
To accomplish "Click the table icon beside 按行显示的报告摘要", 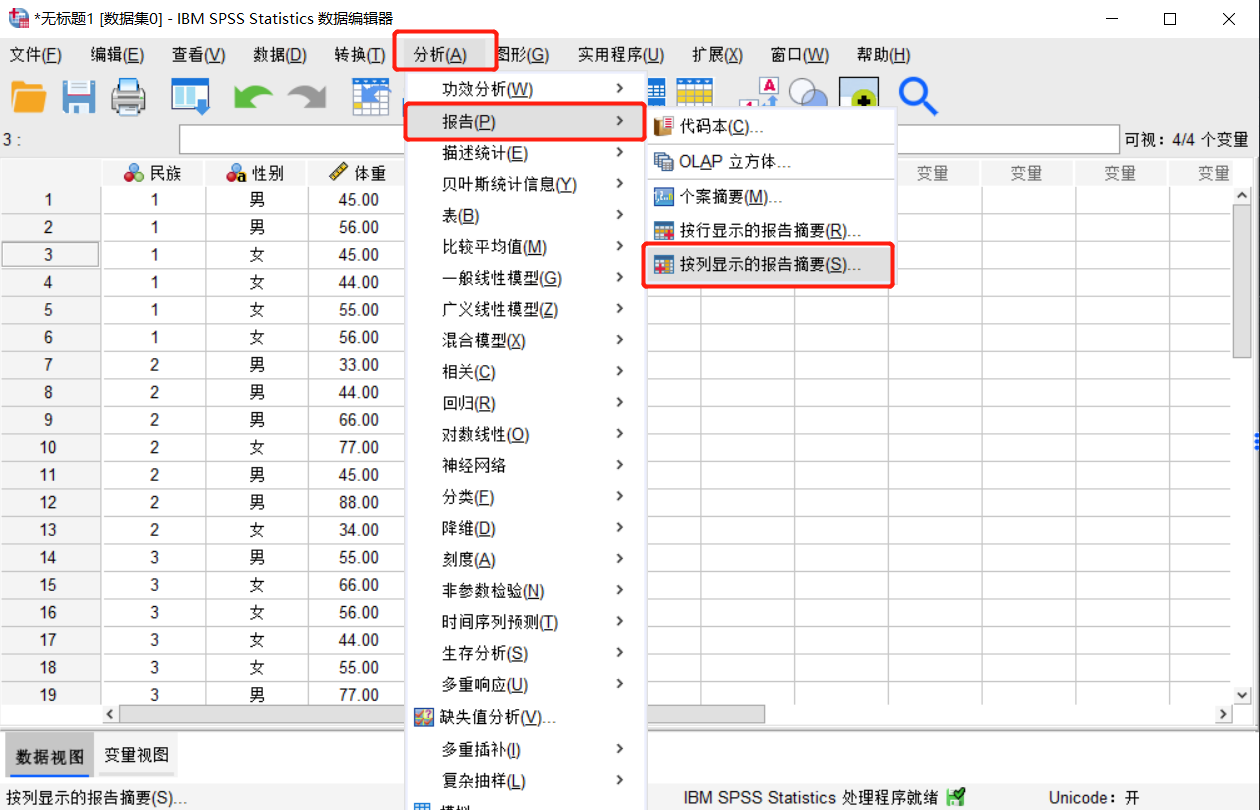I will click(663, 231).
